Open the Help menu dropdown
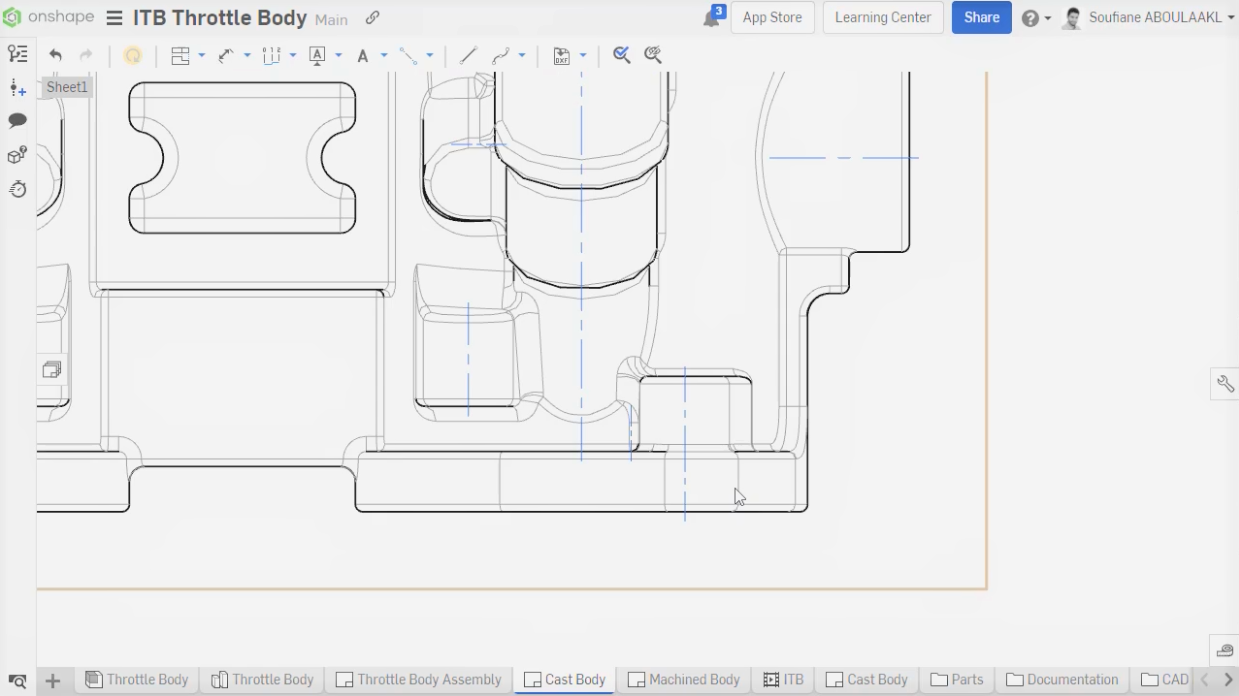Viewport: 1239px width, 696px height. coord(1036,18)
